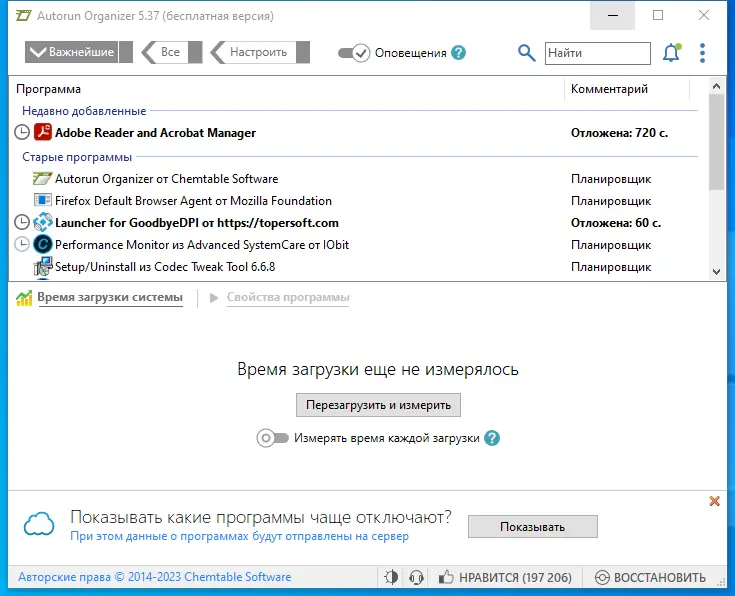Select the Все filter tab
The width and height of the screenshot is (735, 596).
click(172, 52)
